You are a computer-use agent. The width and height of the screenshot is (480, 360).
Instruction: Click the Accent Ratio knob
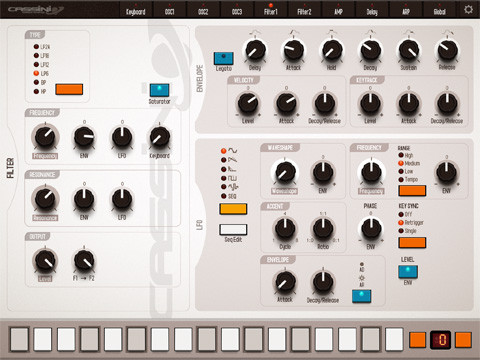click(x=323, y=229)
